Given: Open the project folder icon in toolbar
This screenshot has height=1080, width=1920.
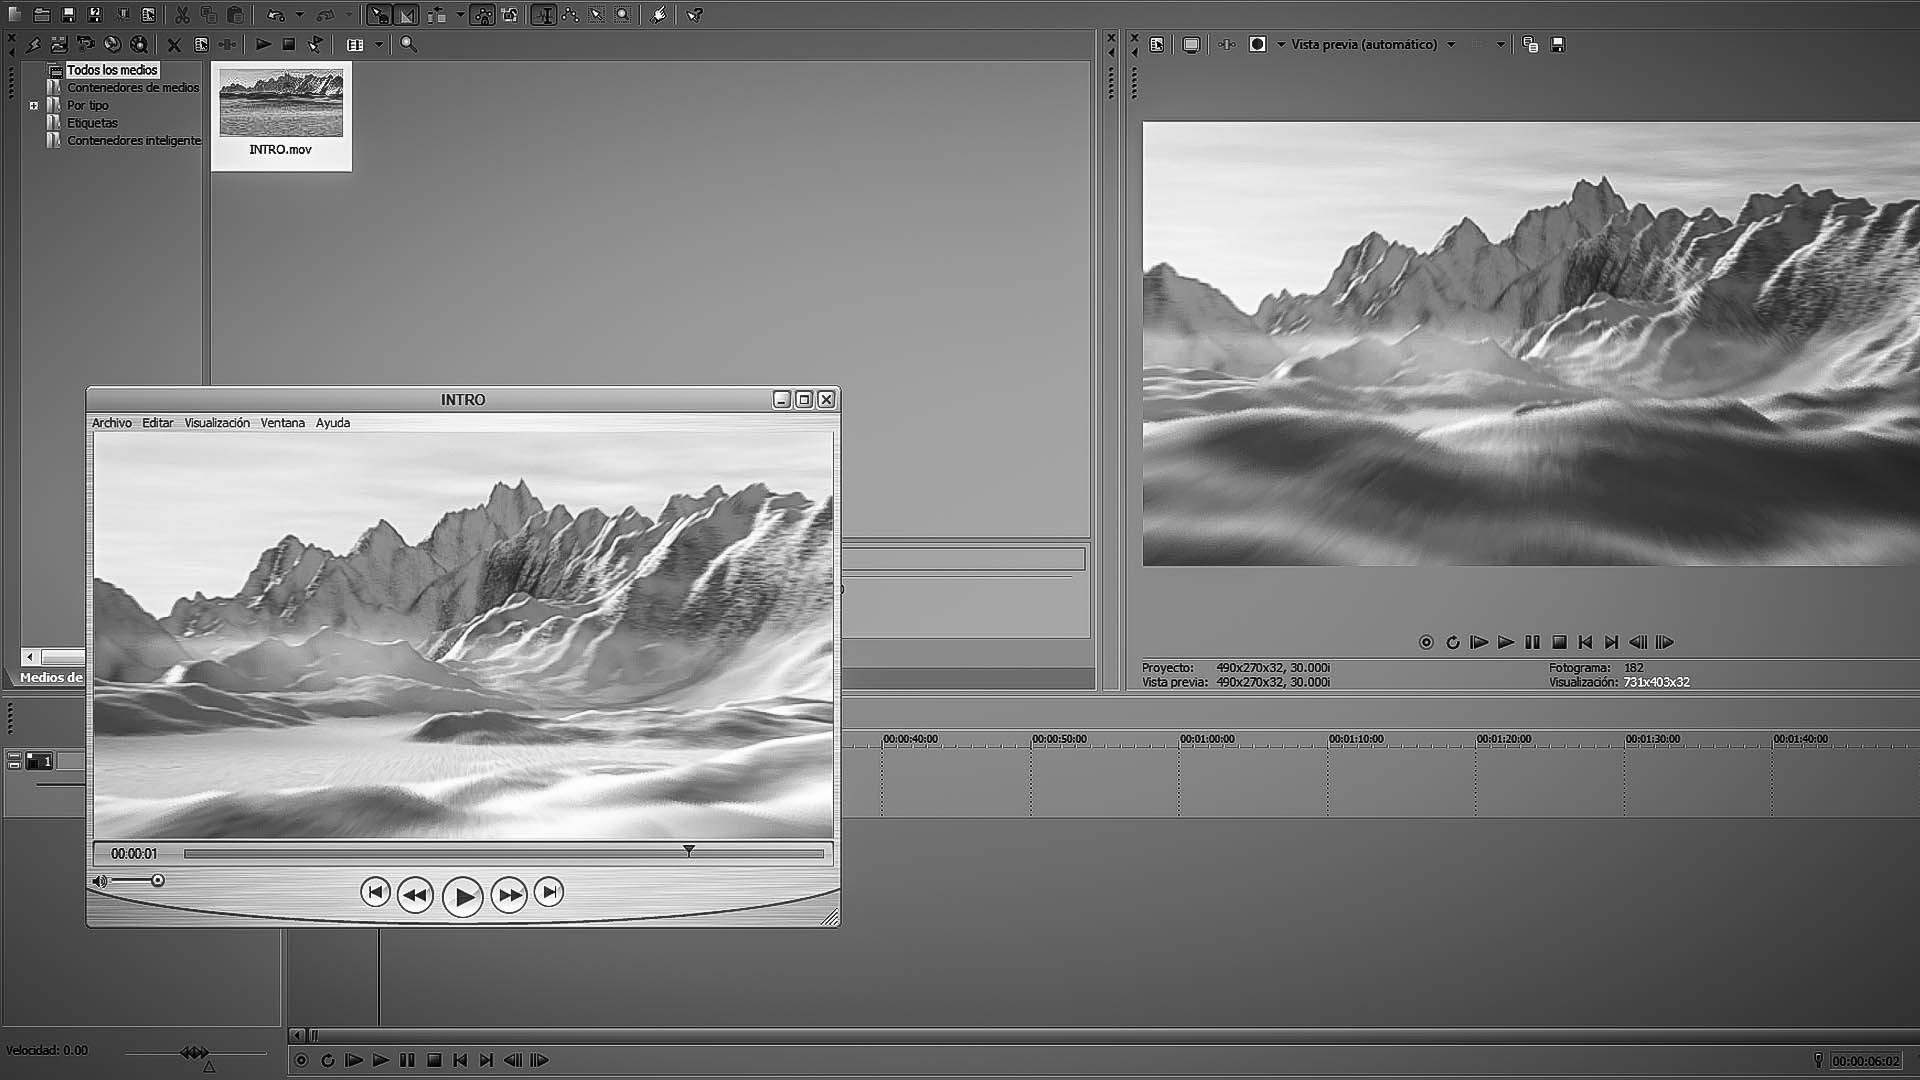Looking at the screenshot, I should point(42,15).
